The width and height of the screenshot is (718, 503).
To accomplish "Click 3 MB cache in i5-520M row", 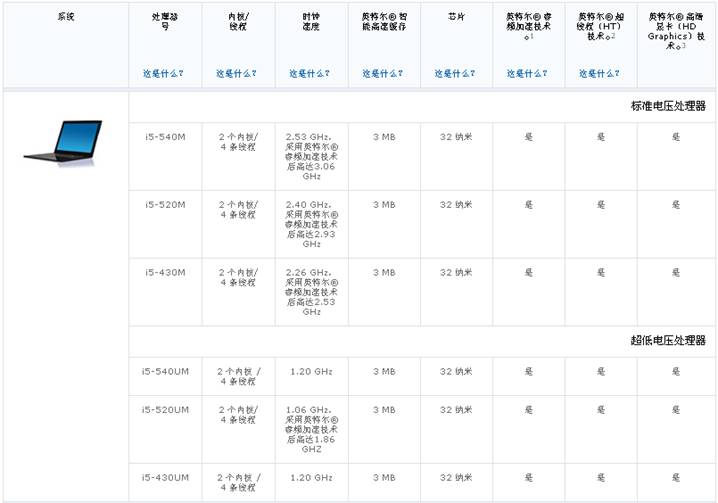I will pyautogui.click(x=384, y=205).
